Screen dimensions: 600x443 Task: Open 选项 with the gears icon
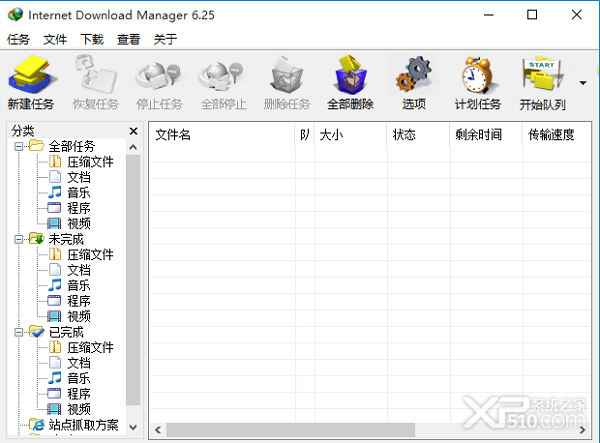pos(414,75)
